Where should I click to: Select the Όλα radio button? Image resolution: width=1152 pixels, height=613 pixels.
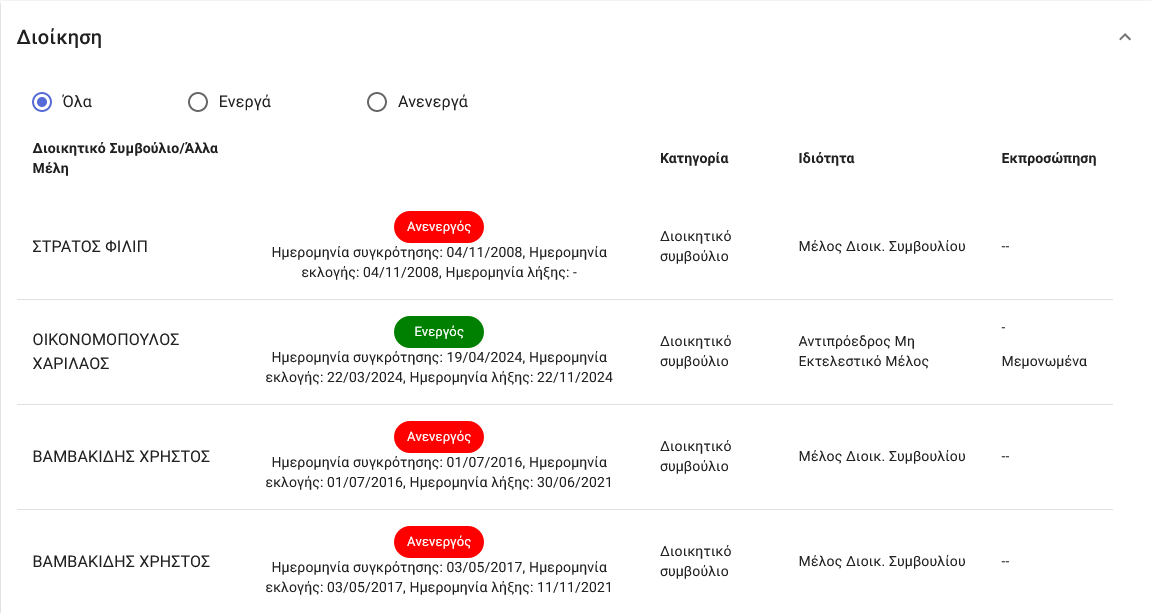coord(42,102)
